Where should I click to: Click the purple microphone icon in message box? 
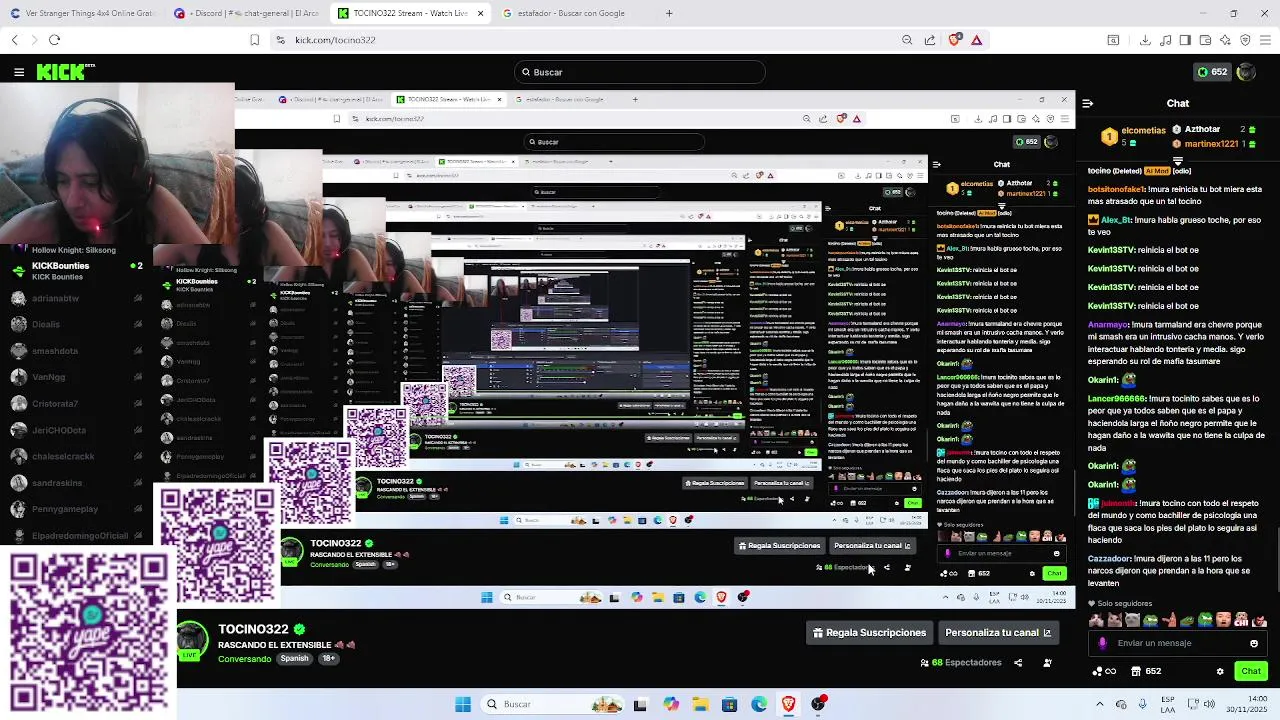click(1102, 643)
